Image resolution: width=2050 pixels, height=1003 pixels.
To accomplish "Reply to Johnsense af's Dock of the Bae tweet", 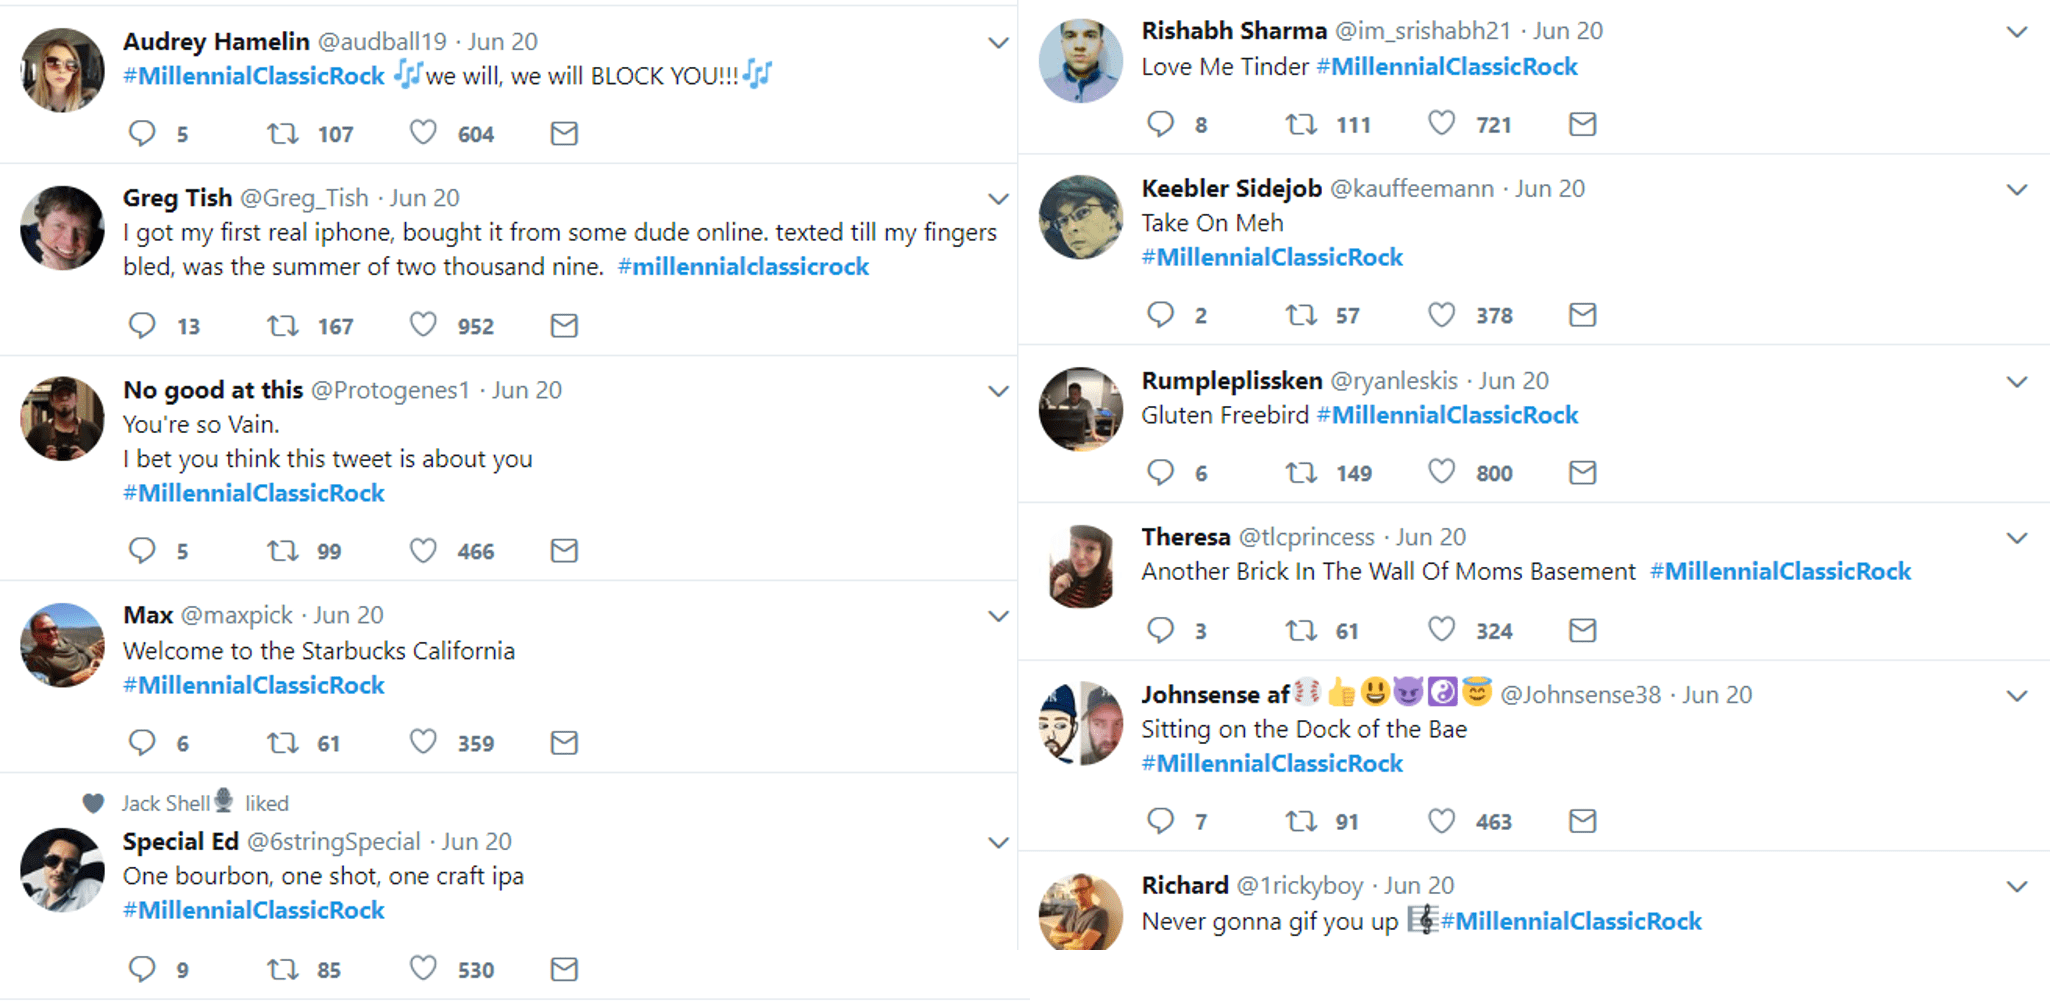I will [1160, 821].
